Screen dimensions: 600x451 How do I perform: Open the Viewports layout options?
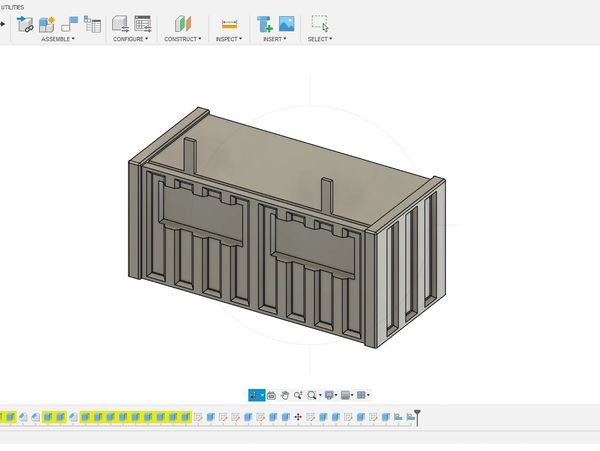(x=363, y=395)
